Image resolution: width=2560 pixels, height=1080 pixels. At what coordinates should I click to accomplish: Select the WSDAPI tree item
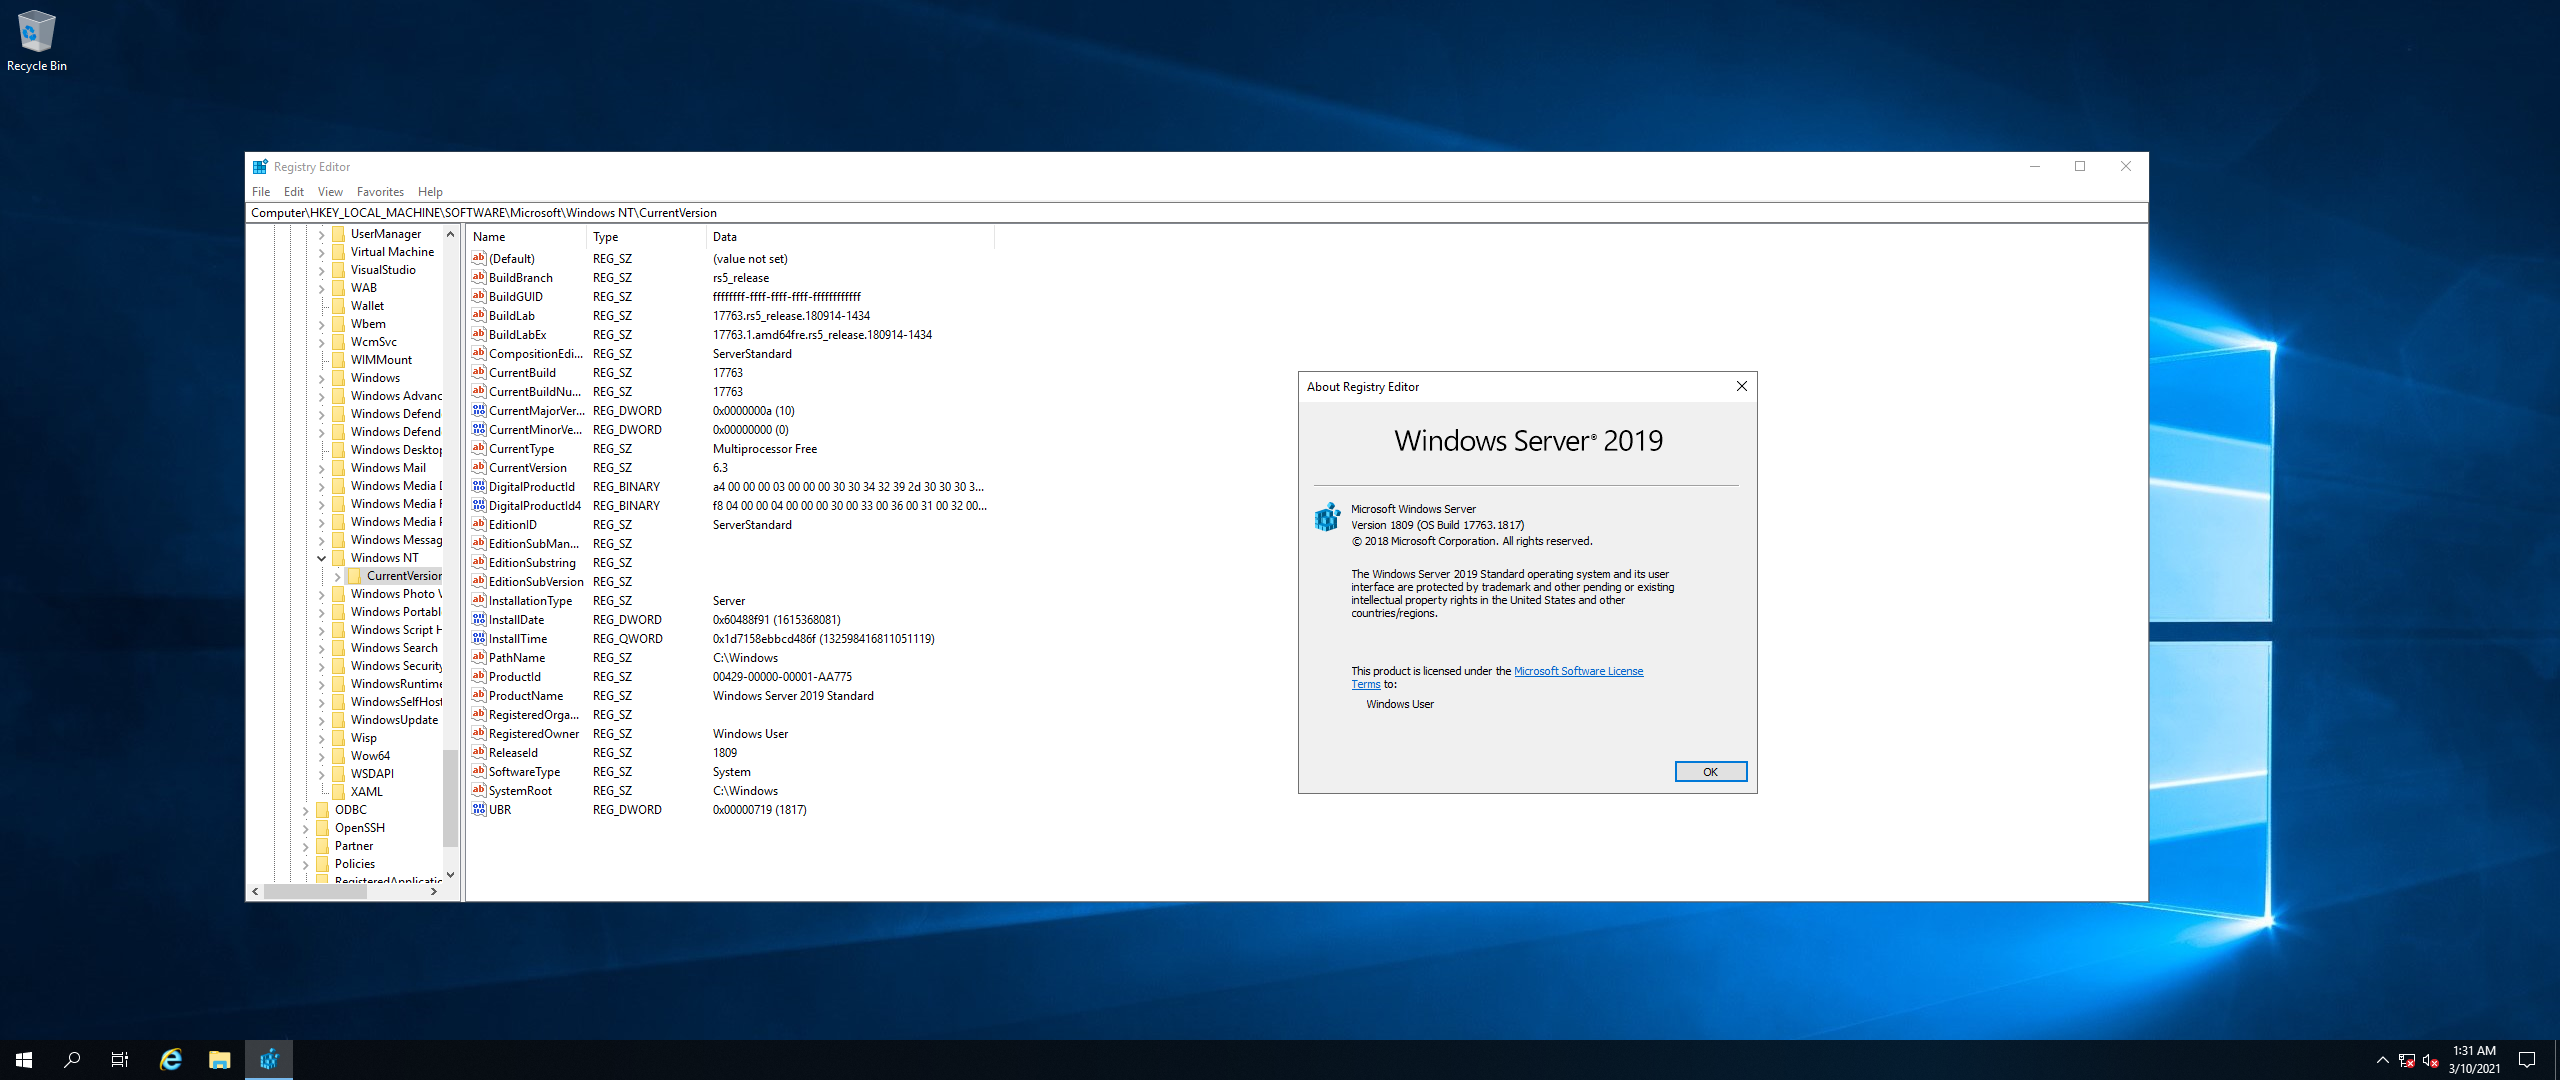pos(372,773)
